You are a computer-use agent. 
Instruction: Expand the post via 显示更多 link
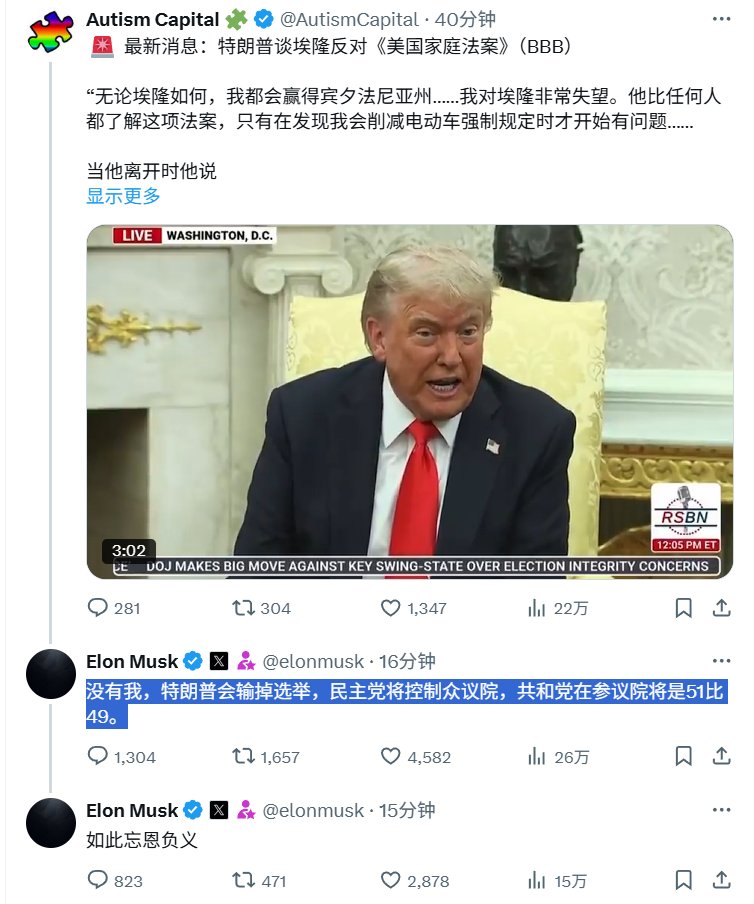point(123,196)
